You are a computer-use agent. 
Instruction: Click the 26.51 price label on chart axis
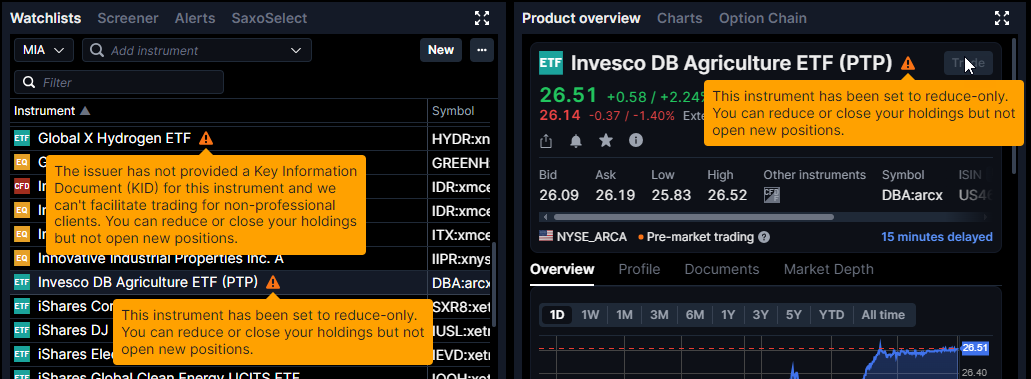tap(975, 347)
